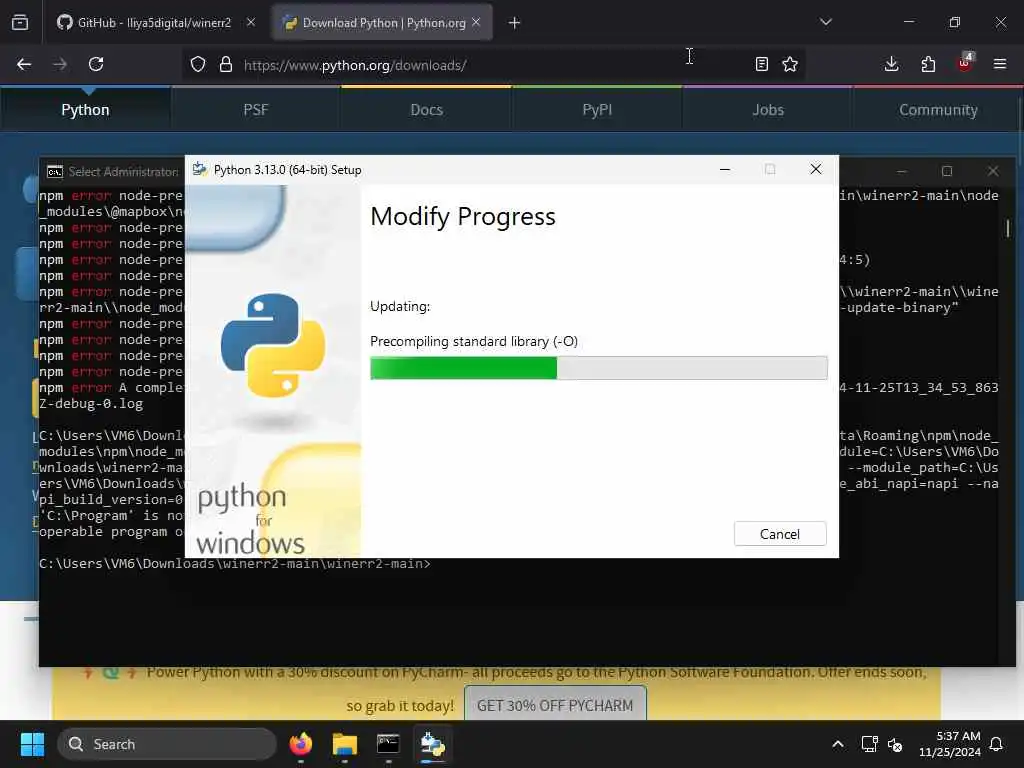Open the PyPI nav item
Screen dimensions: 1024x768
pyautogui.click(x=597, y=110)
